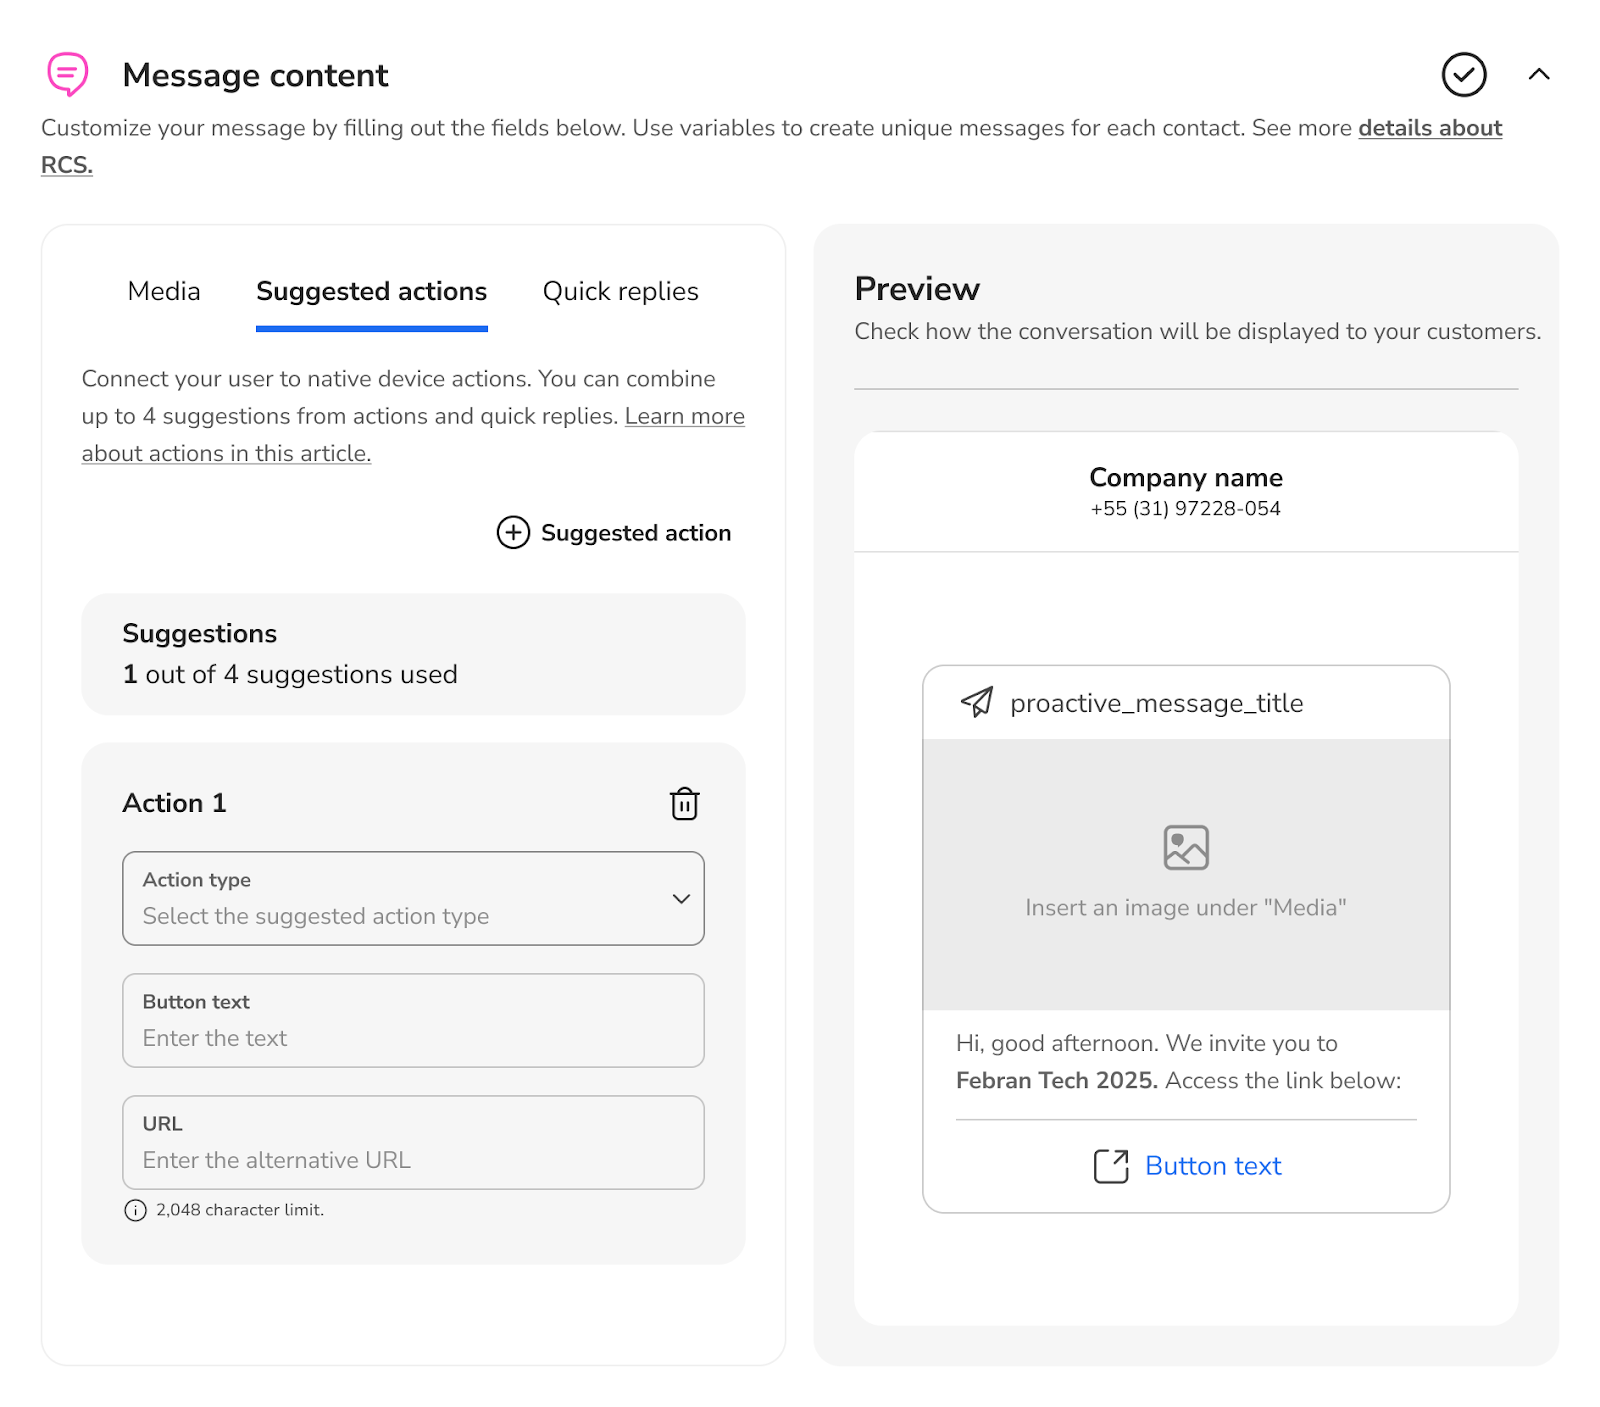
Task: Open the details about RCS link
Action: tap(1429, 129)
